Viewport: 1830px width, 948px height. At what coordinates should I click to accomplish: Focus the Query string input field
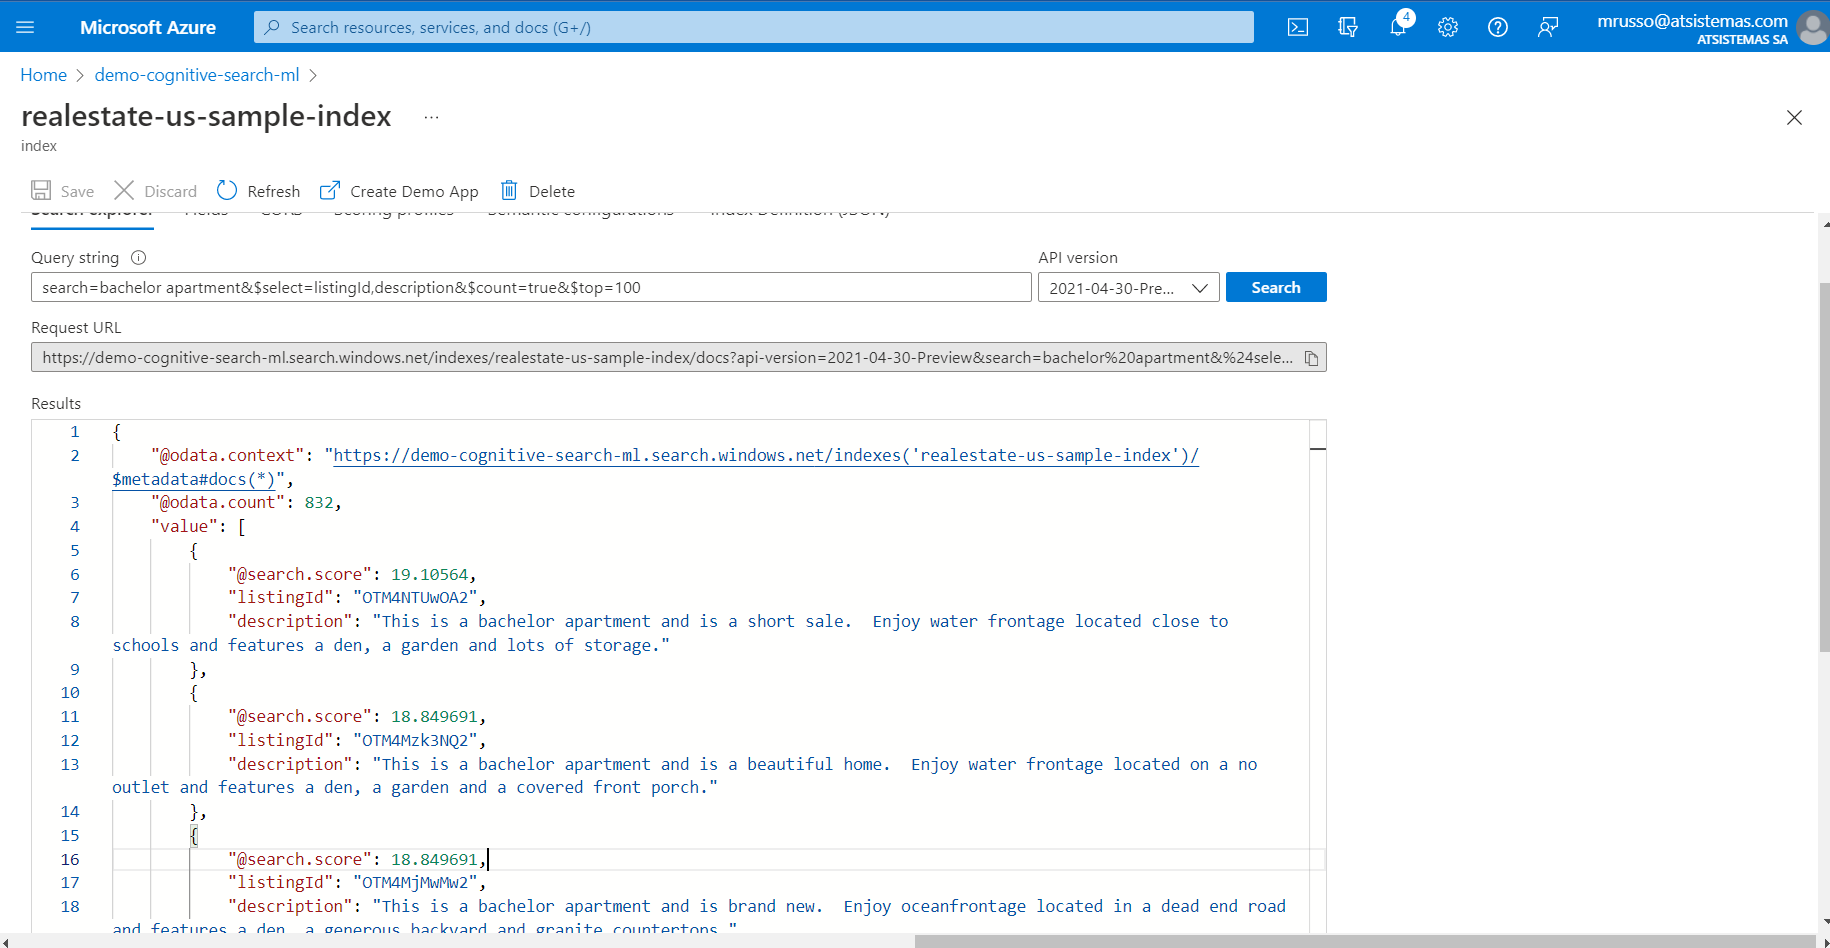531,287
